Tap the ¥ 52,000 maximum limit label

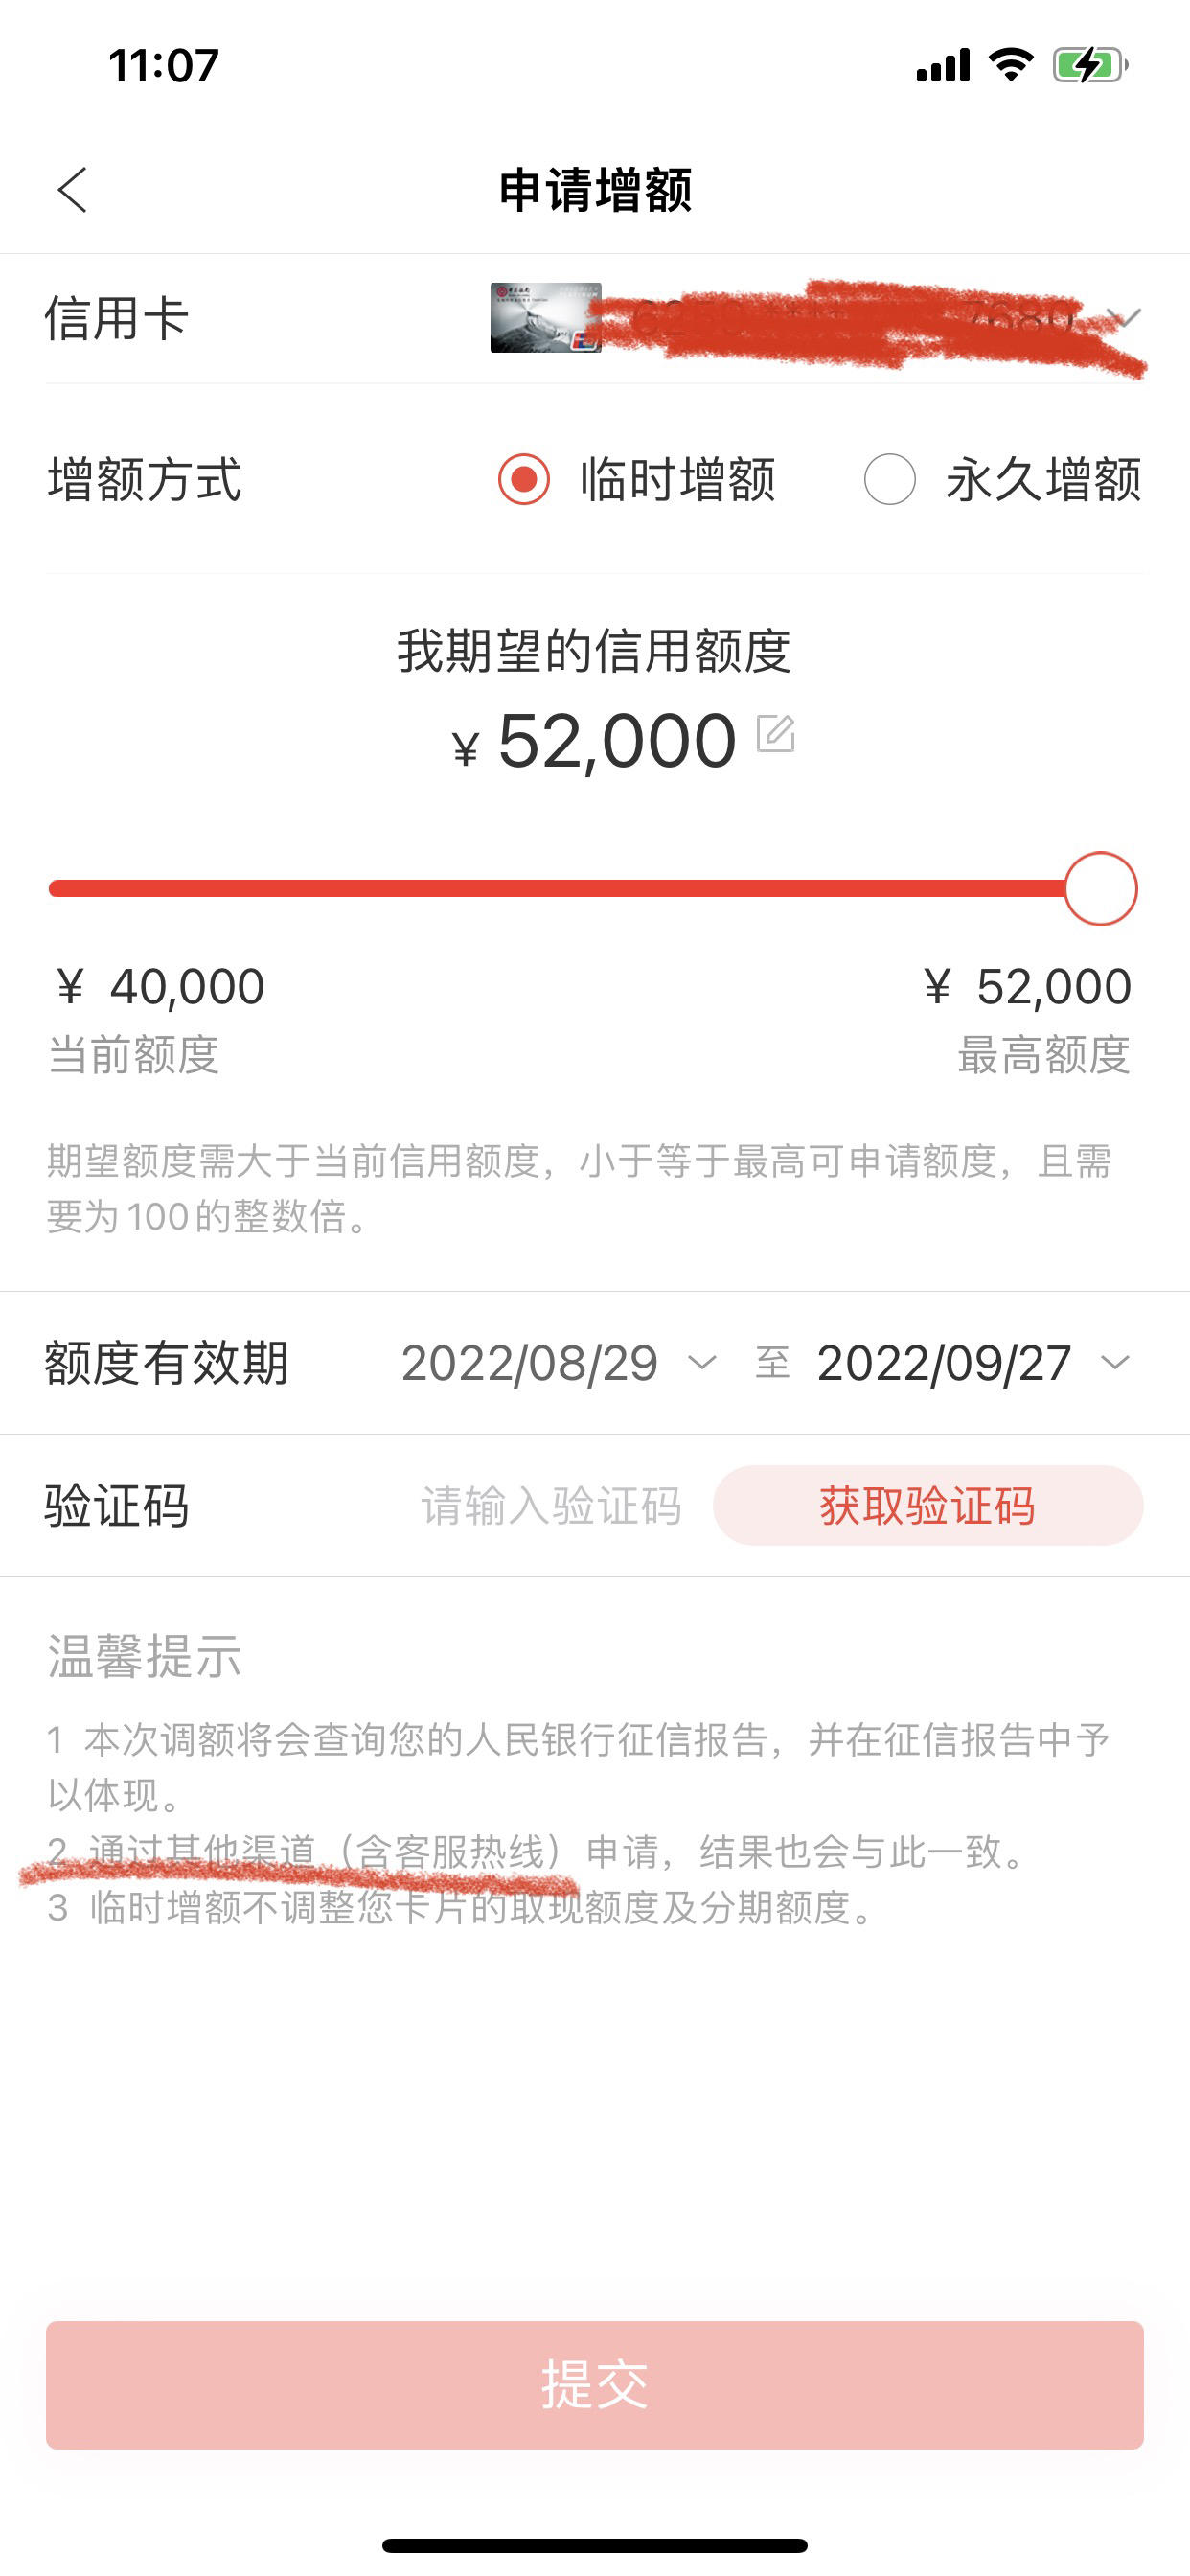(1027, 987)
